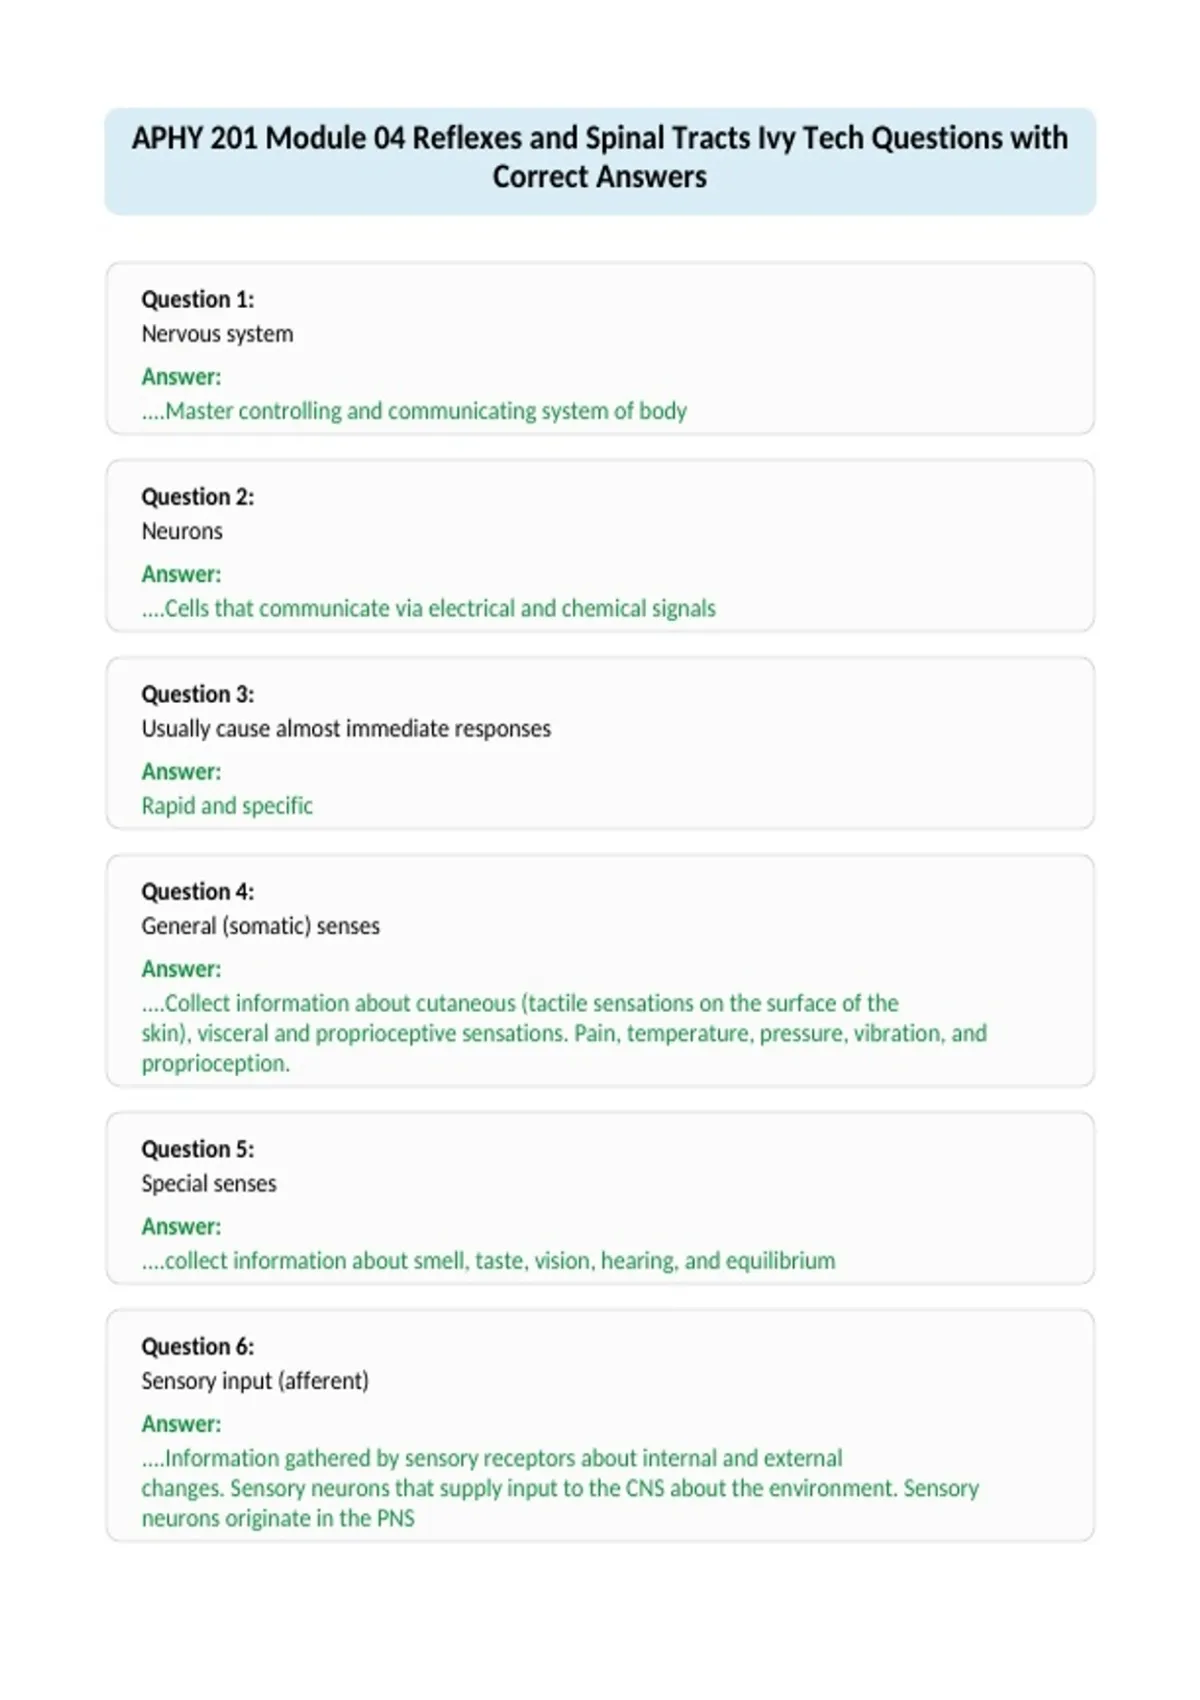Click 'Usually cause almost immediate responses' text
The image size is (1200, 1700).
pos(346,728)
